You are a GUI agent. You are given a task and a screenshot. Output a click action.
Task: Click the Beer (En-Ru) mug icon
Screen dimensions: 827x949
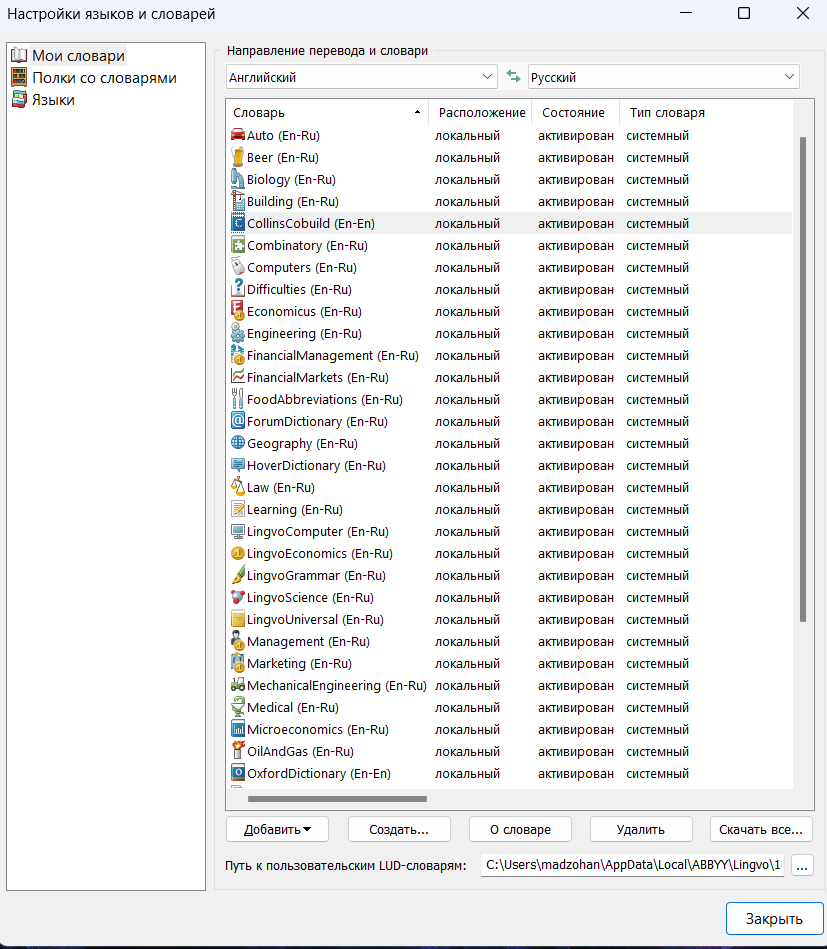pyautogui.click(x=238, y=157)
